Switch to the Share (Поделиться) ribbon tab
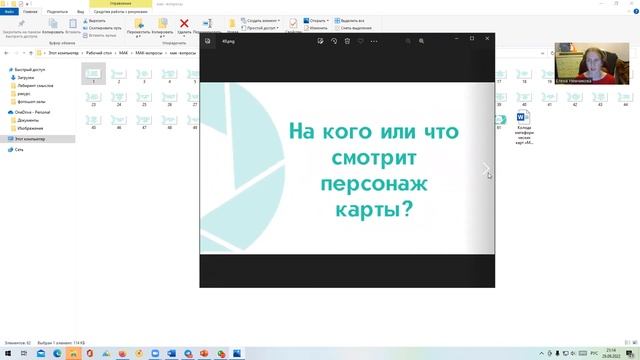The width and height of the screenshot is (640, 360). [x=57, y=12]
